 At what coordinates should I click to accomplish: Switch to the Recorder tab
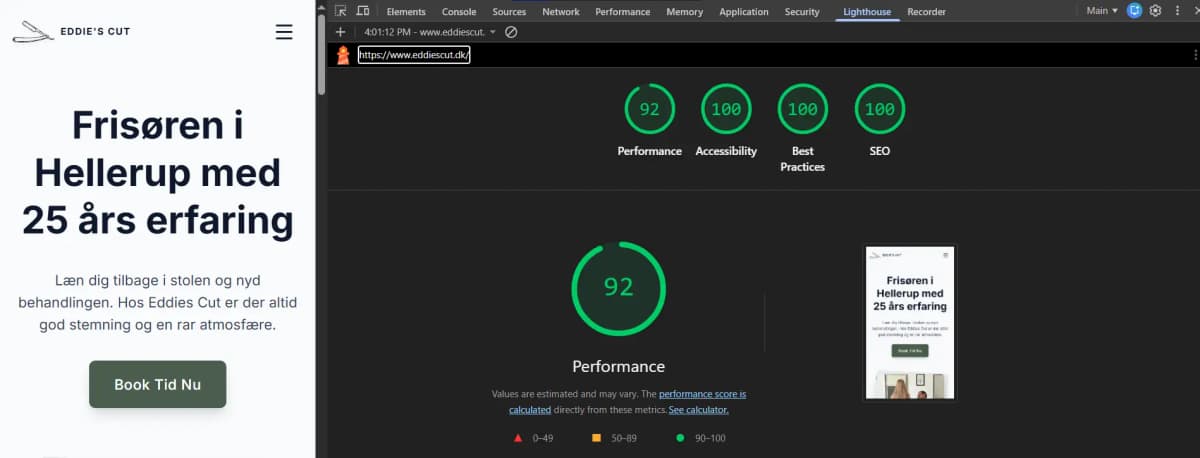pos(926,12)
